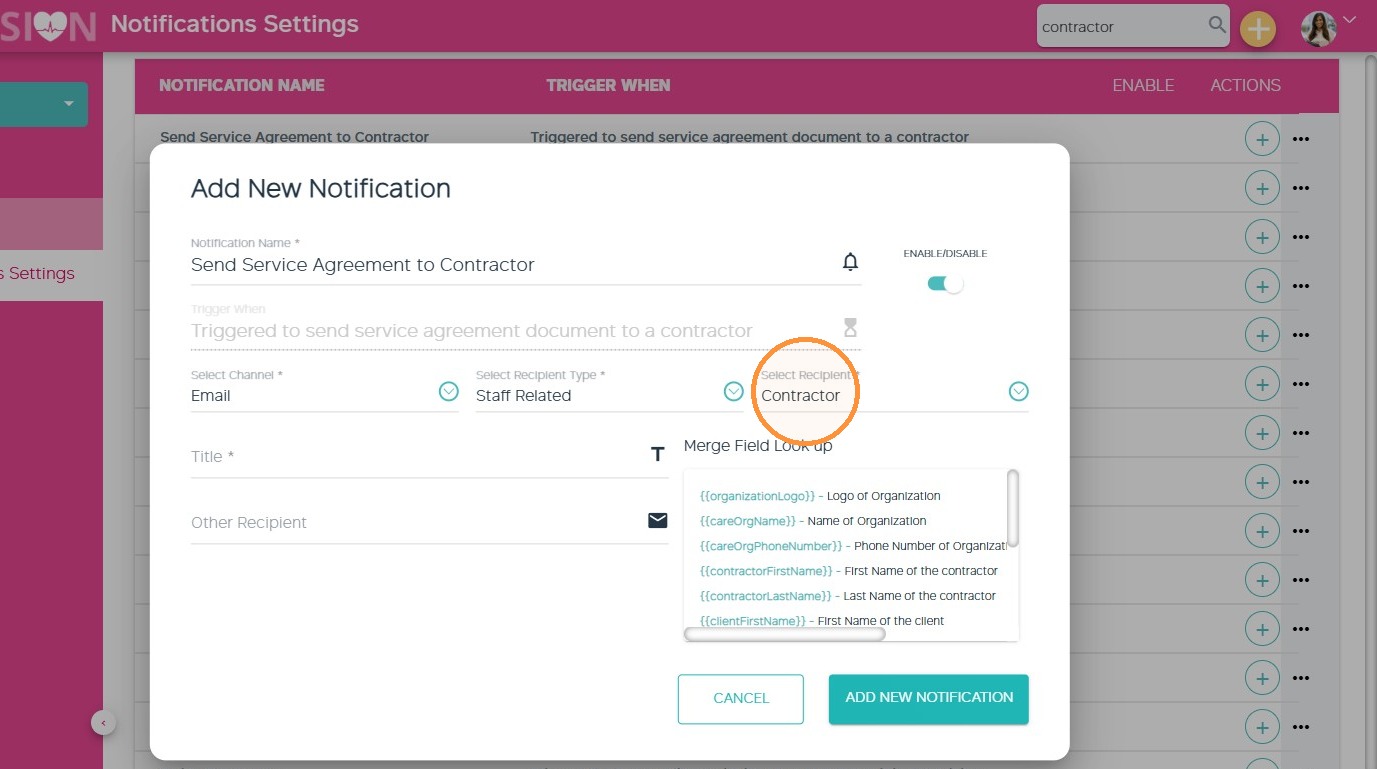Click the bell icon beside Notification Name
1377x769 pixels.
point(850,262)
